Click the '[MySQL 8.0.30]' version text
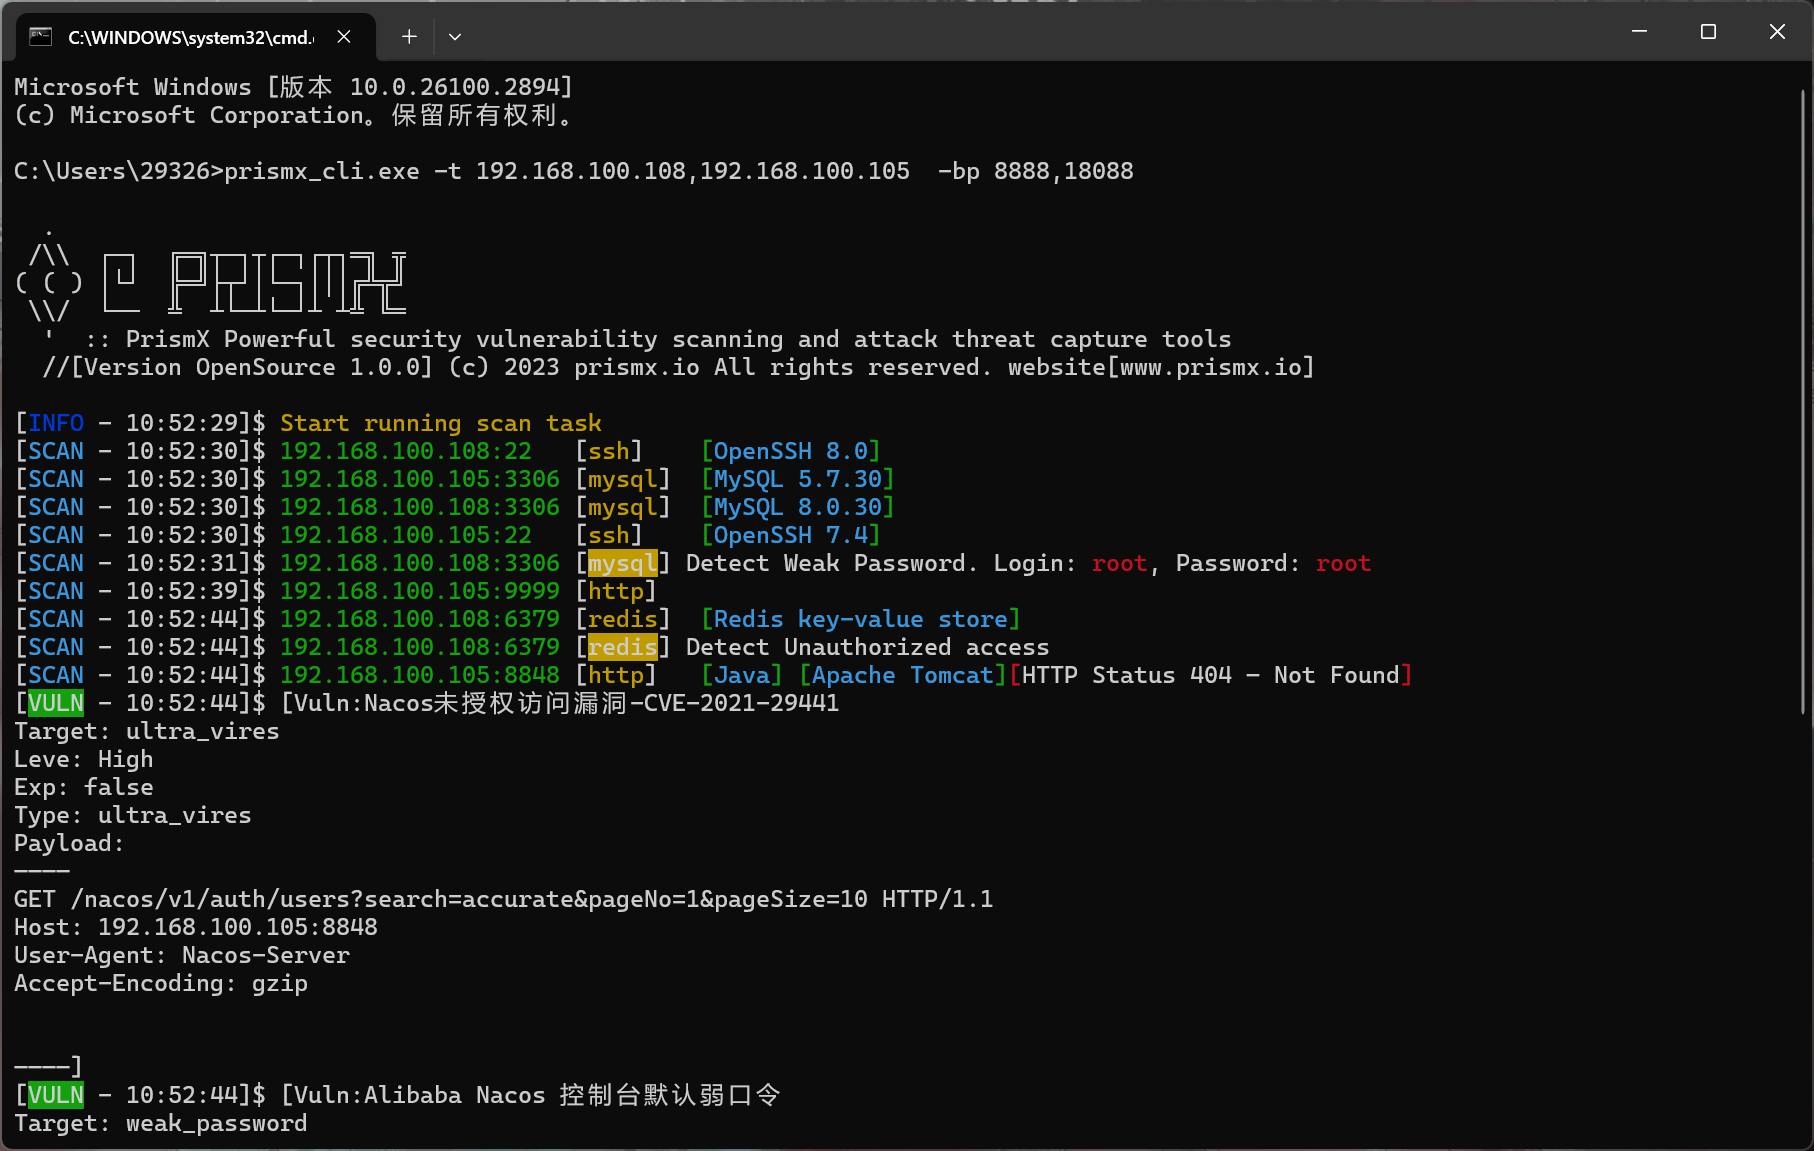This screenshot has width=1814, height=1151. [798, 508]
